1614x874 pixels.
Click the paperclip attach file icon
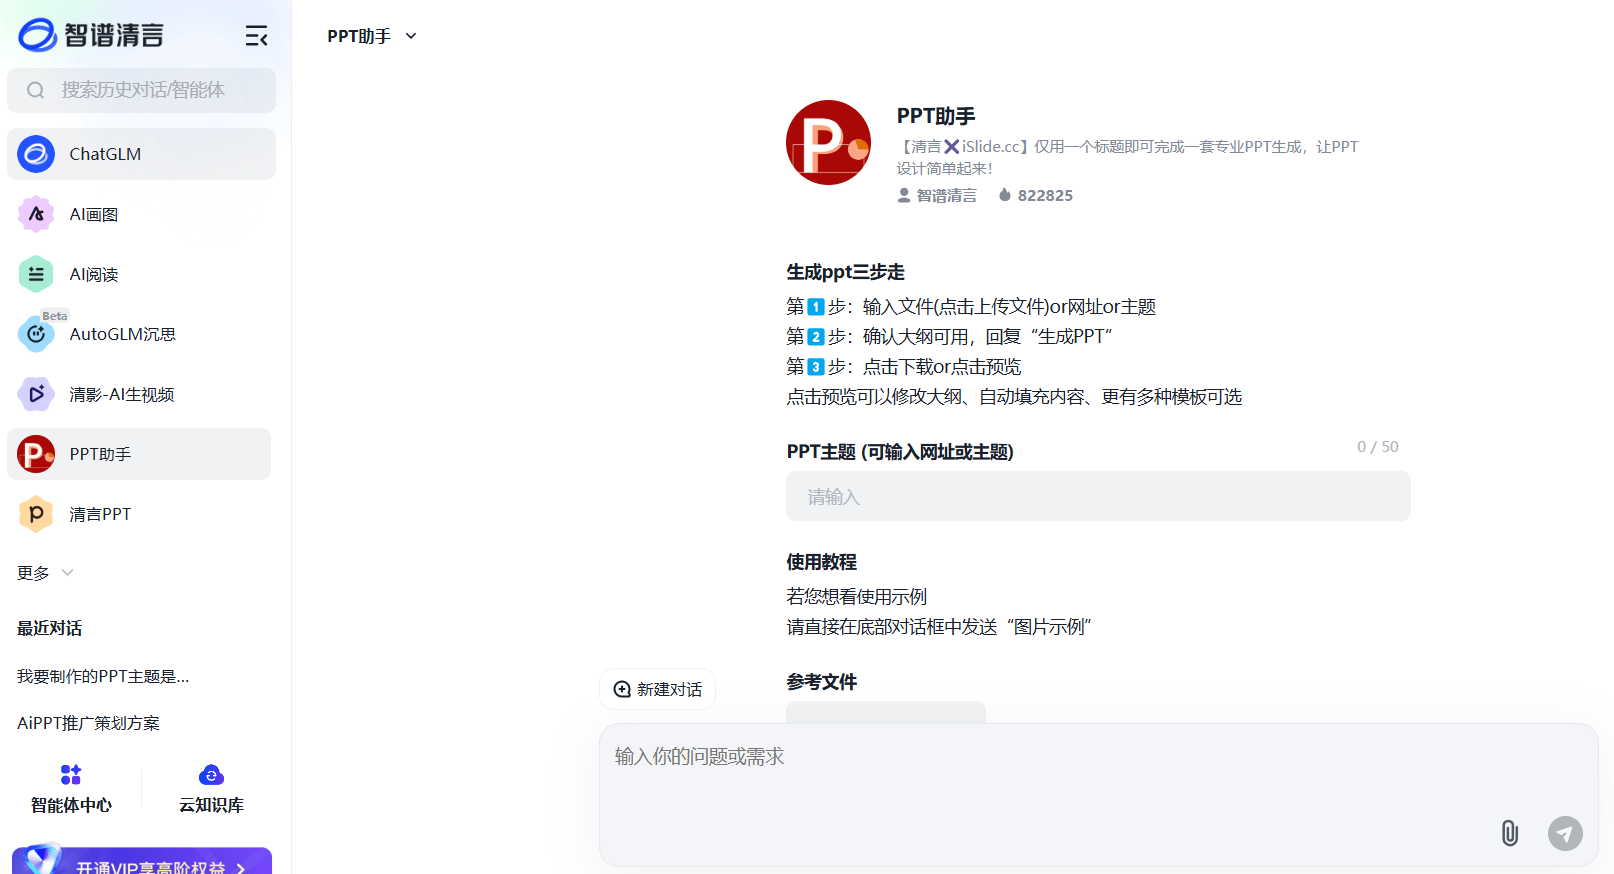1509,832
